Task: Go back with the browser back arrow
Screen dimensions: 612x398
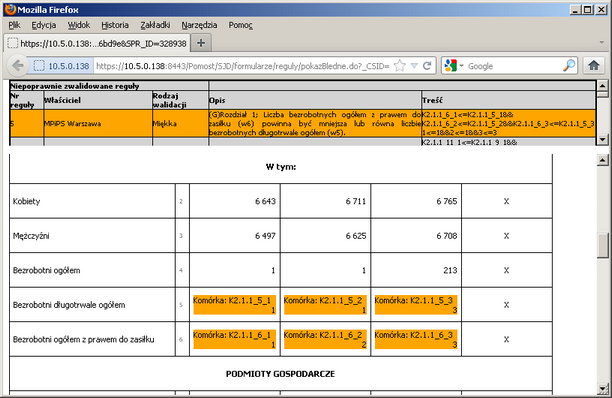Action: (18, 66)
